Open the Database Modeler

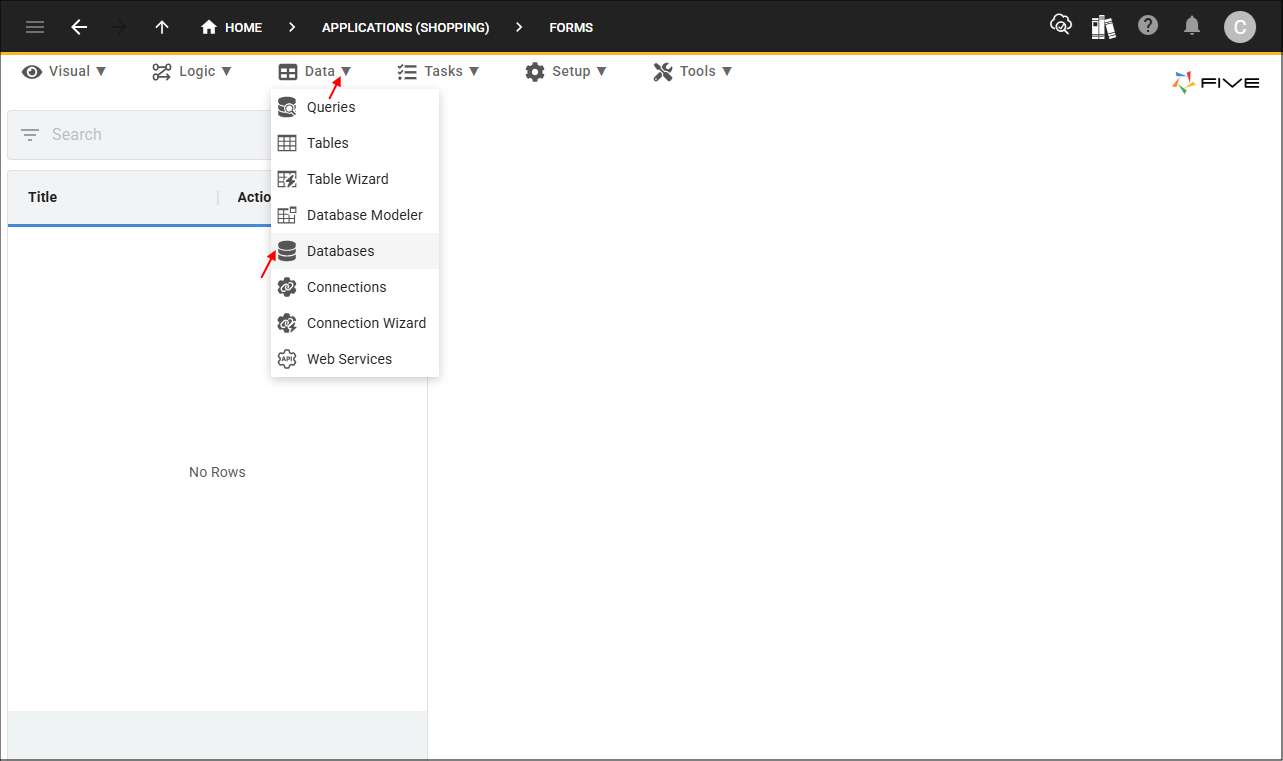point(364,215)
